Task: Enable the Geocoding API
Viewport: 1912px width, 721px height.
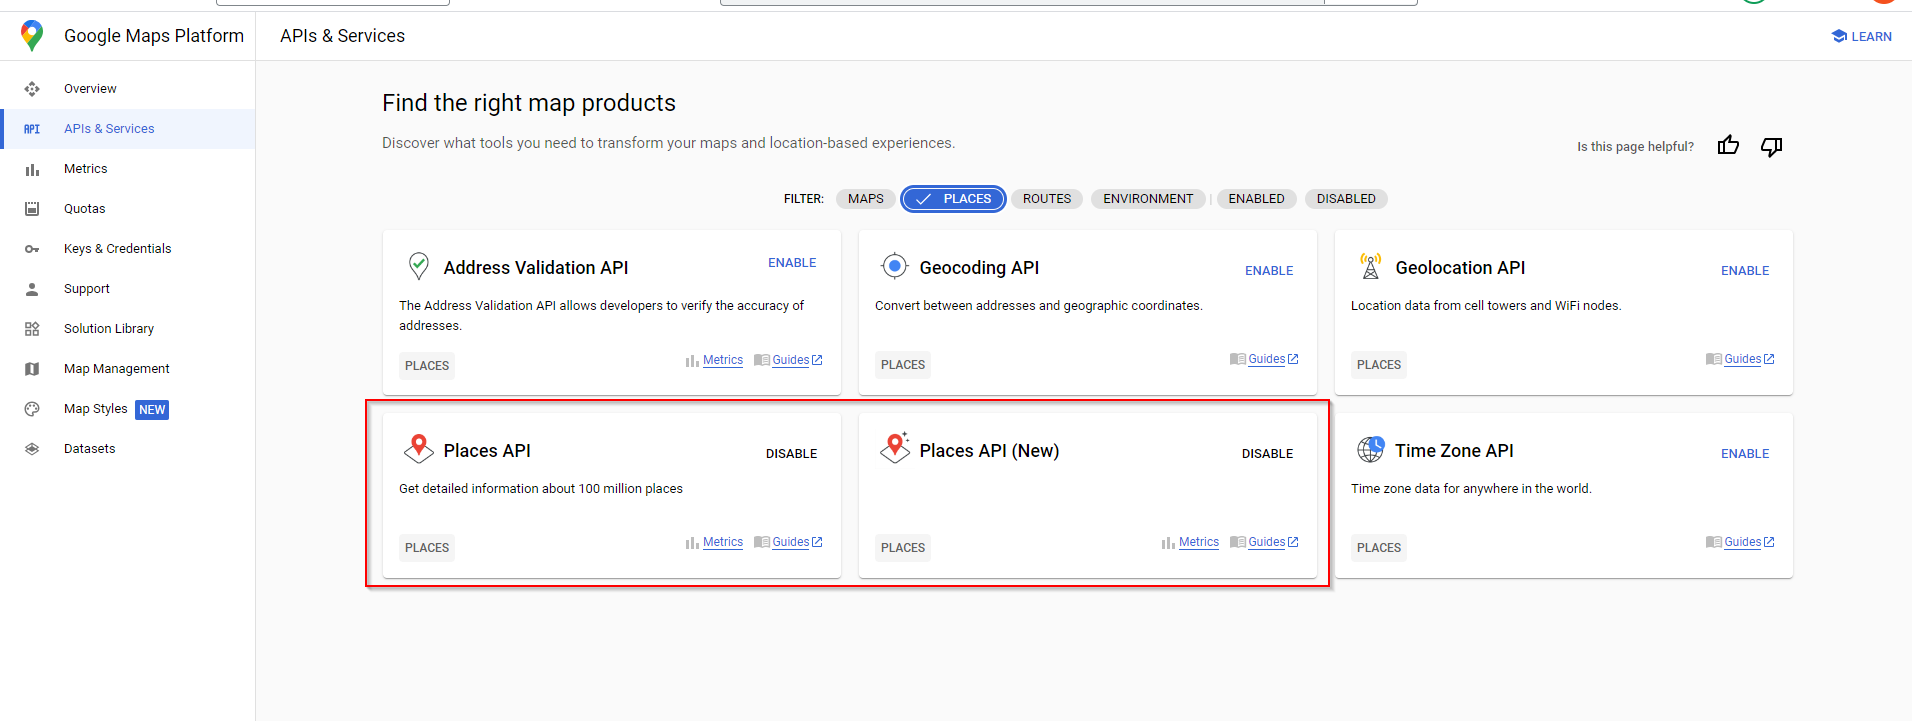Action: (1269, 271)
